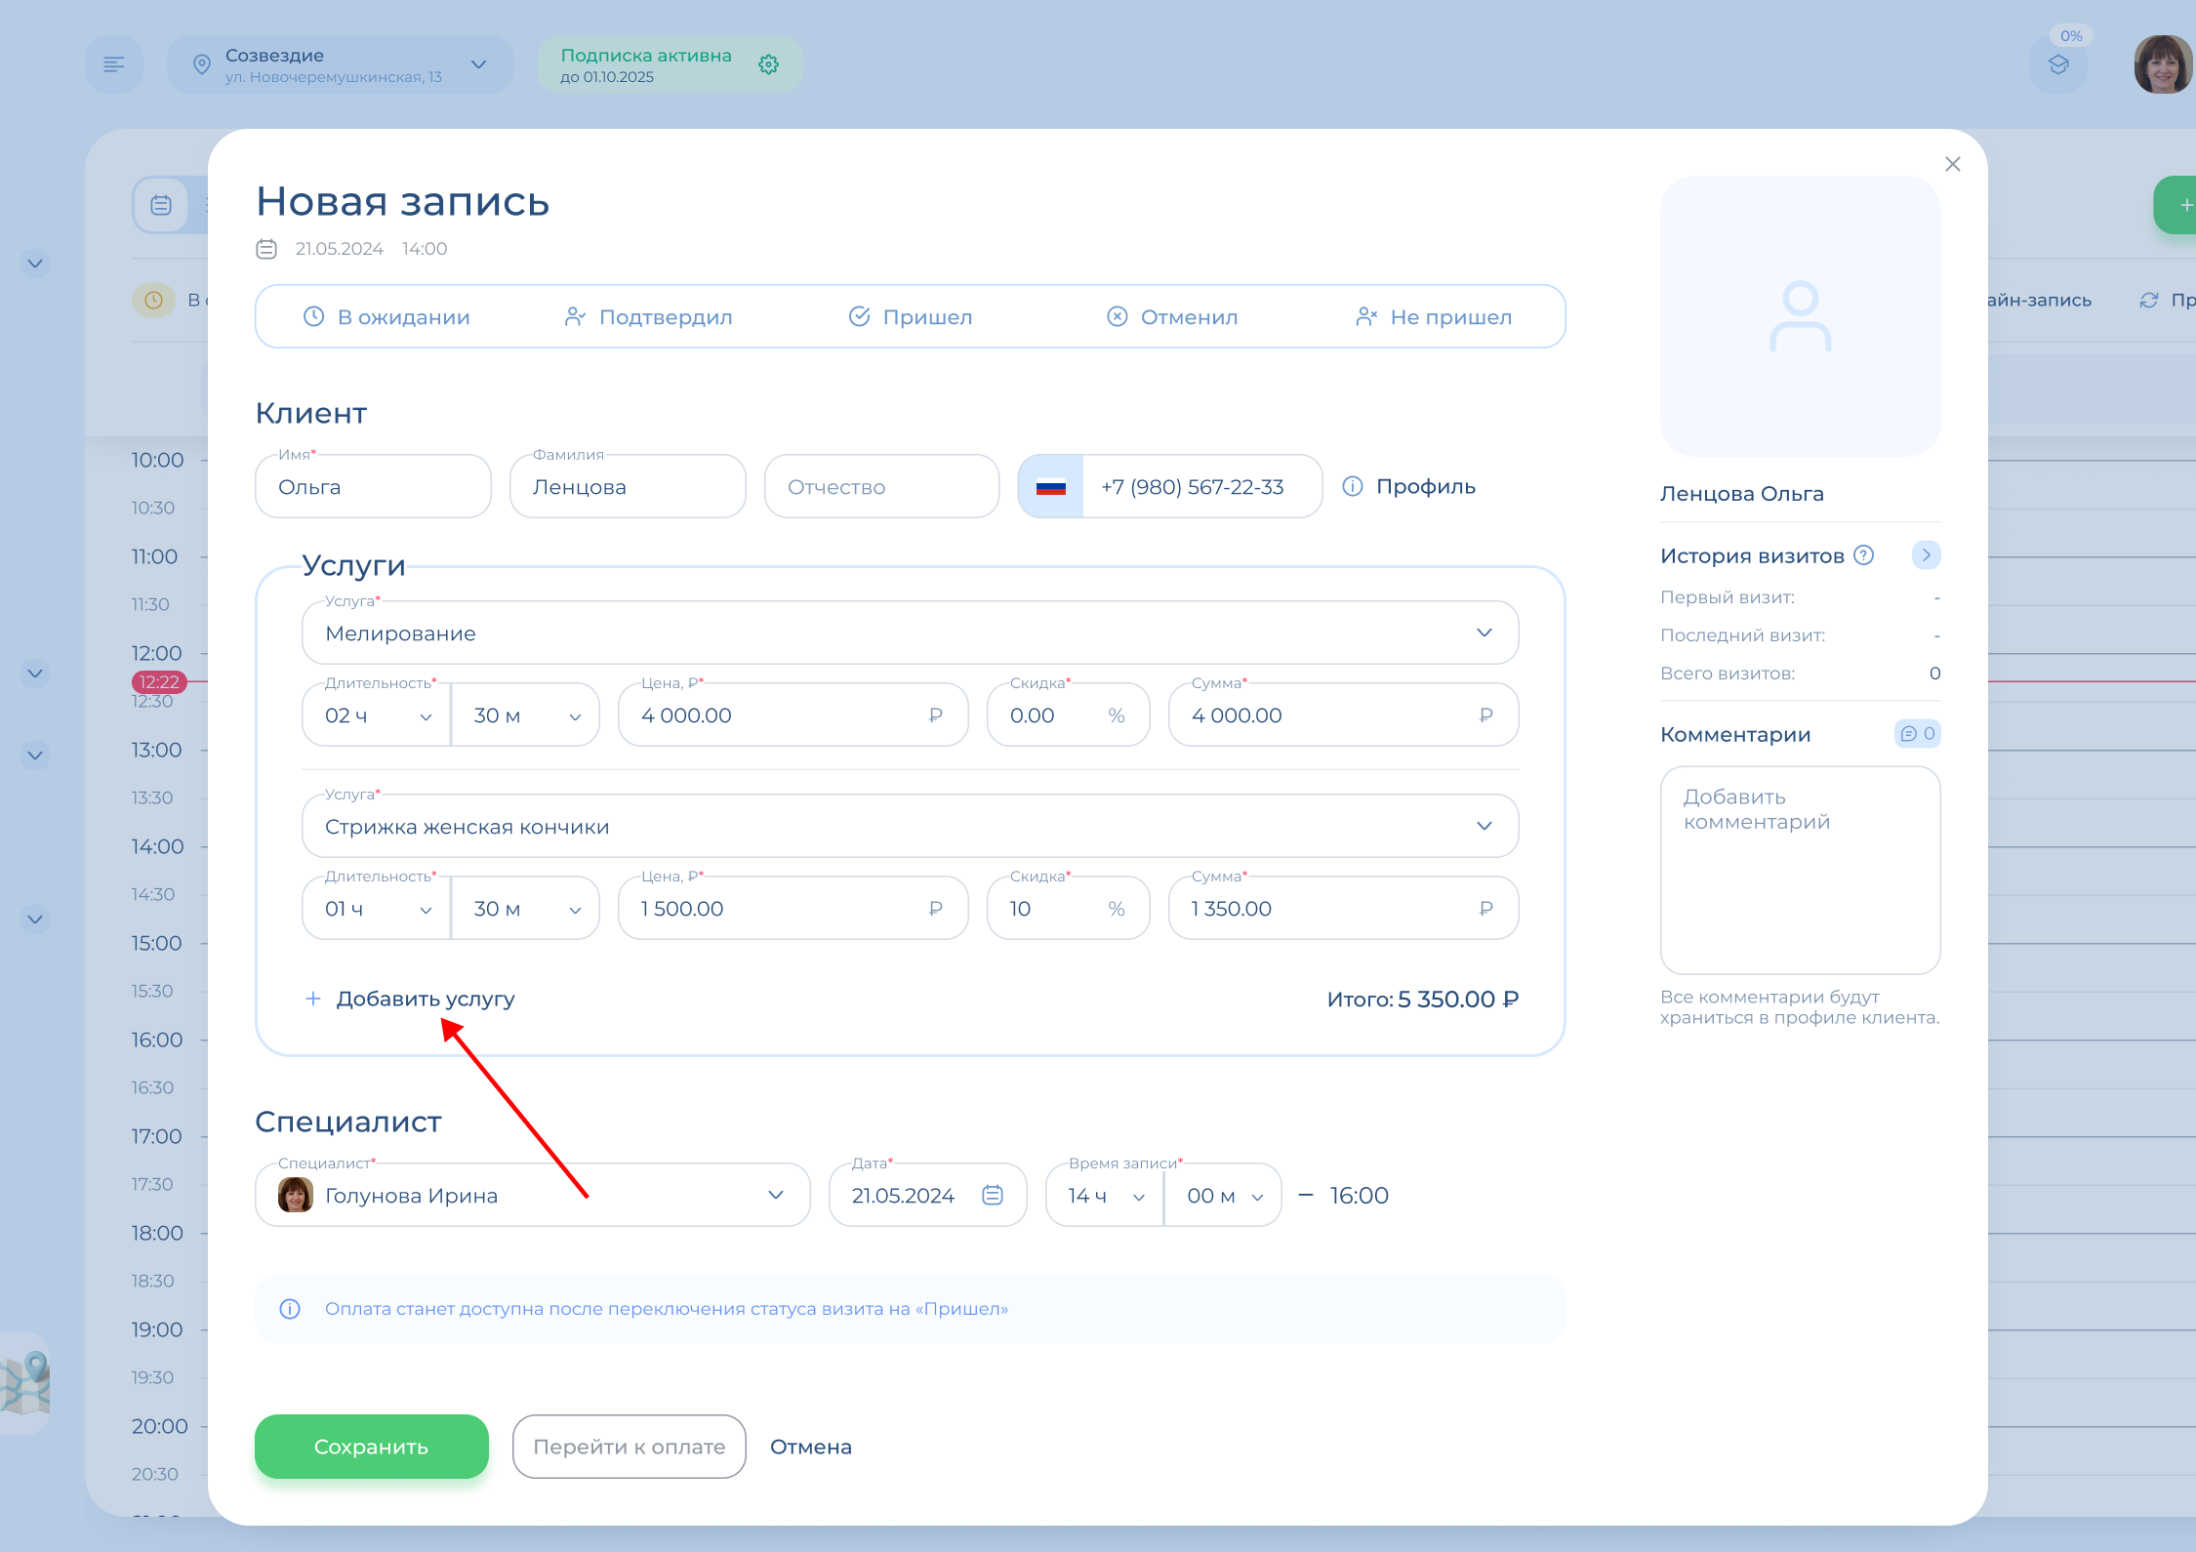Click the calendar icon in Дата field
This screenshot has height=1552, width=2196.
click(992, 1195)
